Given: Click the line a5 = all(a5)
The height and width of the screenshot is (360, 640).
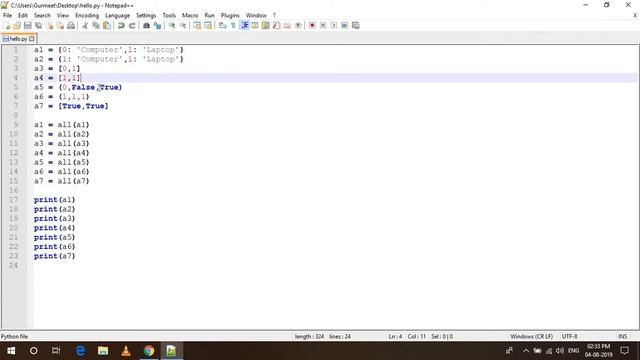Looking at the screenshot, I should (61, 162).
